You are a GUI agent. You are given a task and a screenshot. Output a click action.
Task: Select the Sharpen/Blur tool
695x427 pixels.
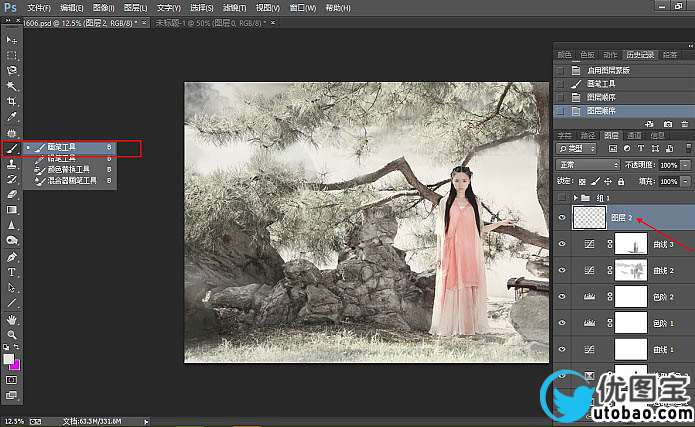point(12,225)
